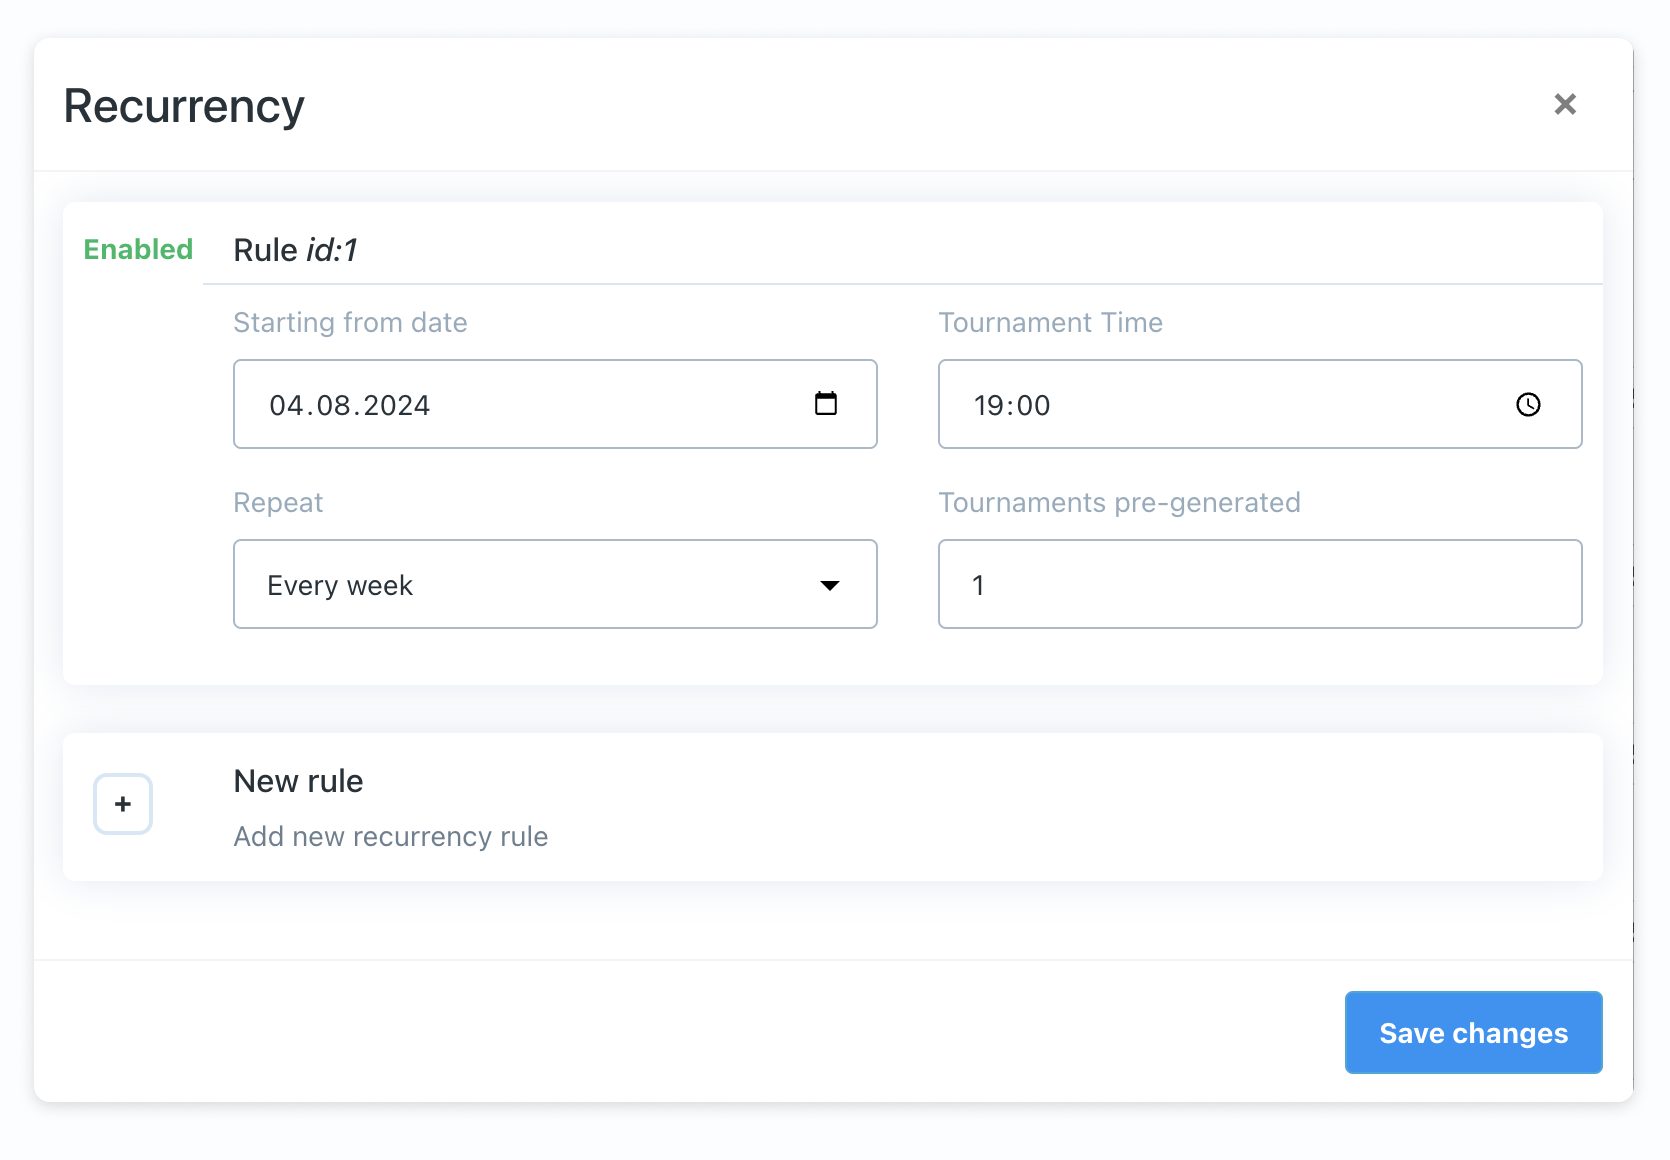Click the dropdown caret on the Repeat selector
Screen dimensions: 1670x1160
coord(830,585)
